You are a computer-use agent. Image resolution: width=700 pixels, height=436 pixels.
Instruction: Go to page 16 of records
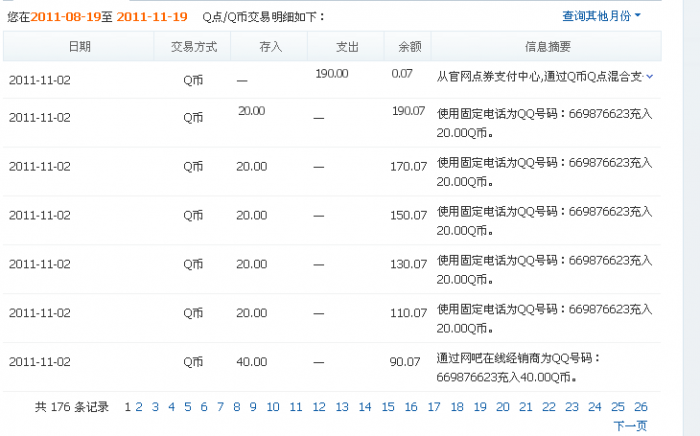pyautogui.click(x=411, y=407)
